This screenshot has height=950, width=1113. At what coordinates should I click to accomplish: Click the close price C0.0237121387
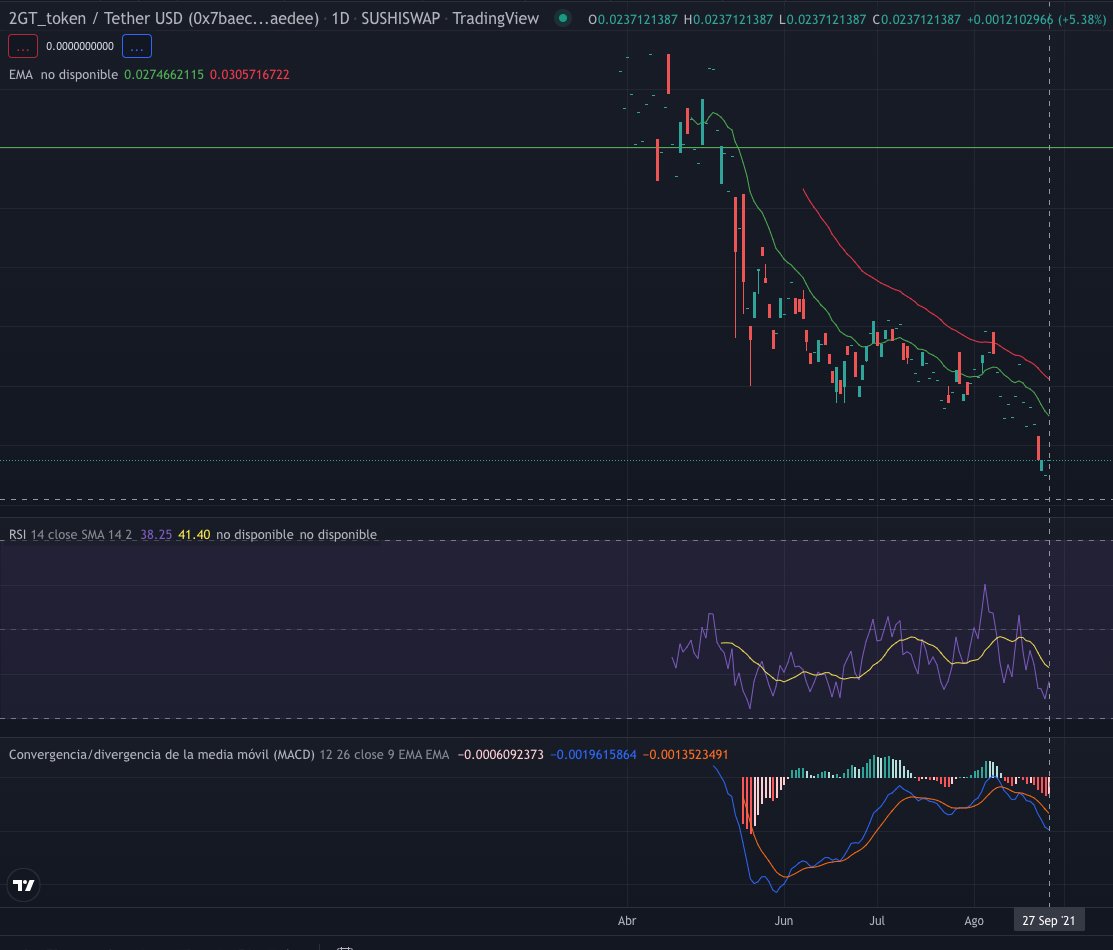[916, 19]
